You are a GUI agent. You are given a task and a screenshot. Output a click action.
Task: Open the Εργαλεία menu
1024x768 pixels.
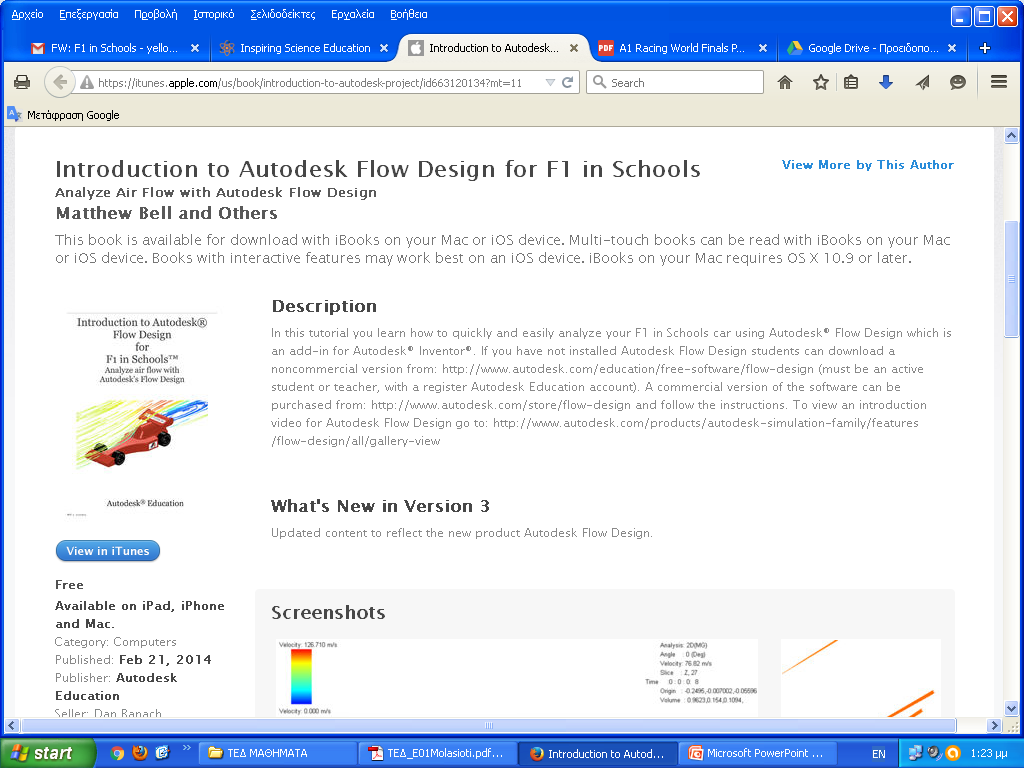click(x=353, y=14)
